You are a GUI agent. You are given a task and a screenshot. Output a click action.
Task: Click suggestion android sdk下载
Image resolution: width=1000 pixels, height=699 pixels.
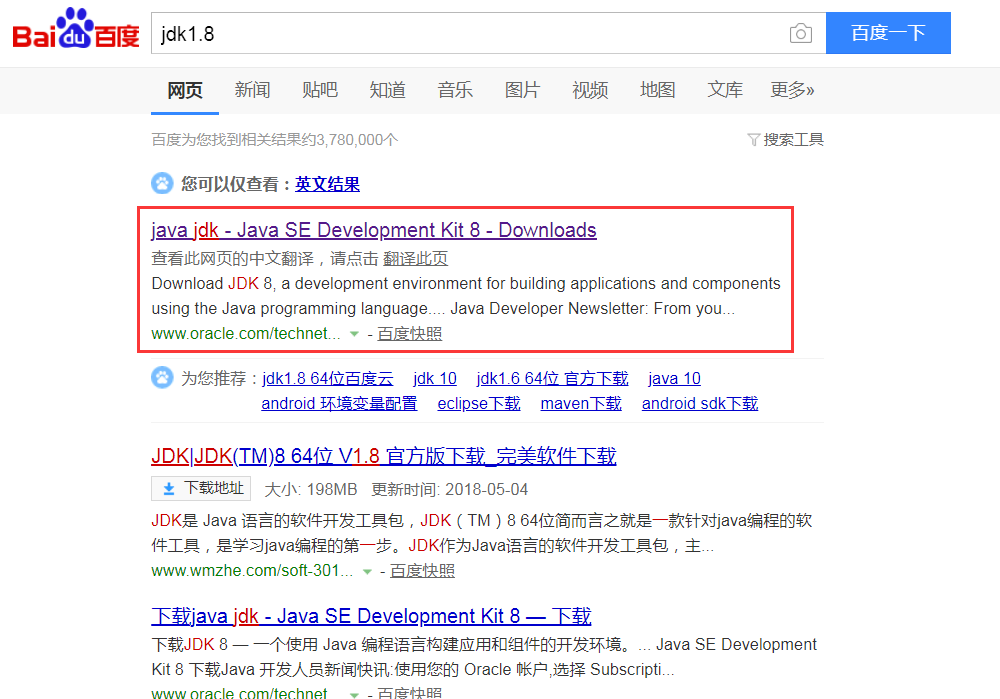click(x=700, y=404)
